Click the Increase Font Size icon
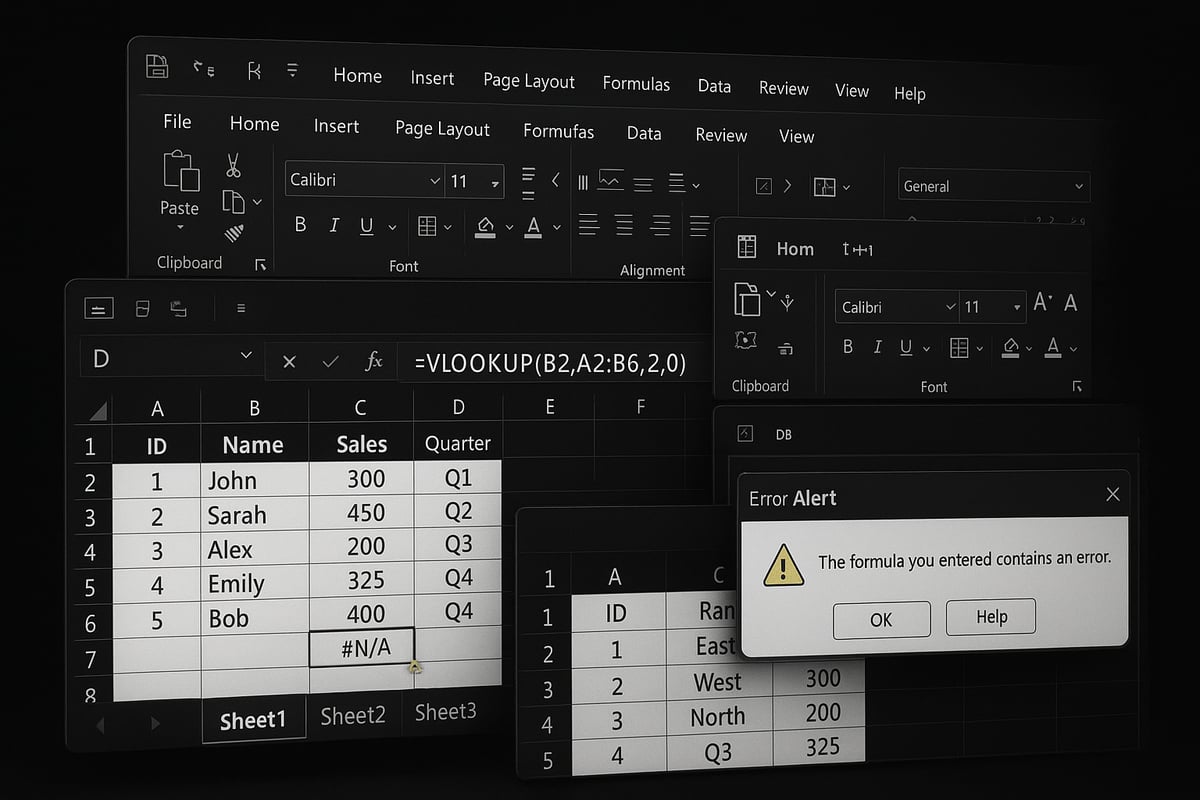 point(1040,302)
